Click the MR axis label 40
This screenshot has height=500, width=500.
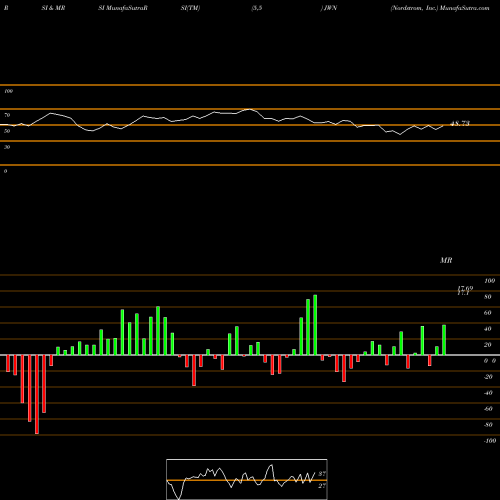(x=488, y=329)
